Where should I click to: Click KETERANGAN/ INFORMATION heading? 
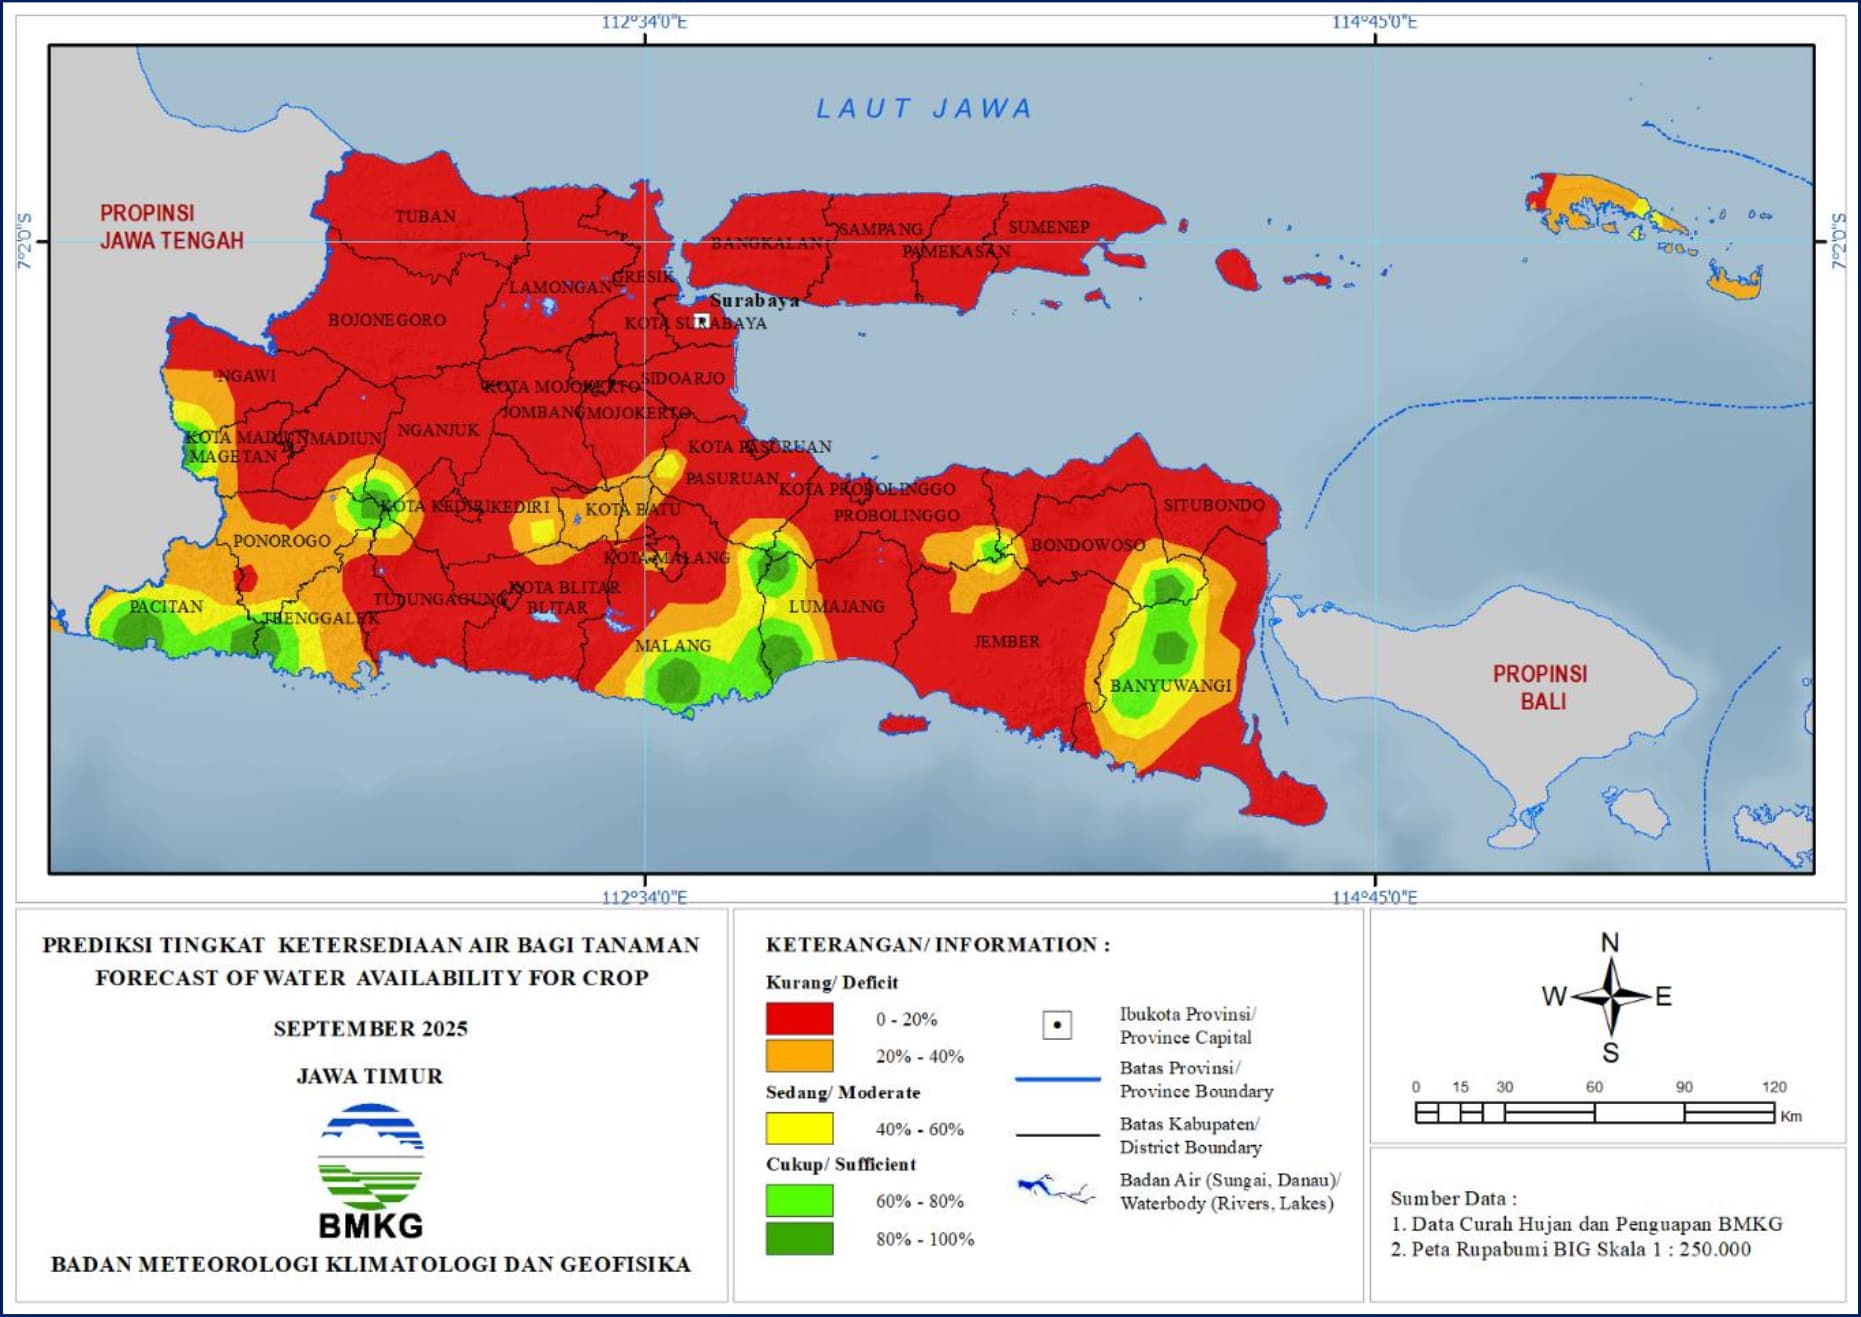[x=938, y=945]
